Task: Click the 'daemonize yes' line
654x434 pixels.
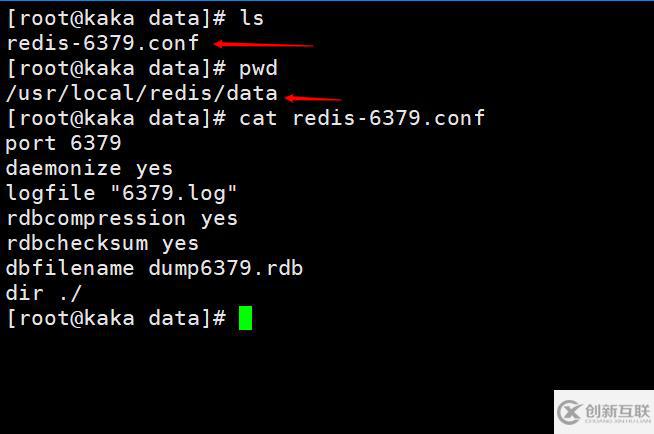Action: click(89, 168)
